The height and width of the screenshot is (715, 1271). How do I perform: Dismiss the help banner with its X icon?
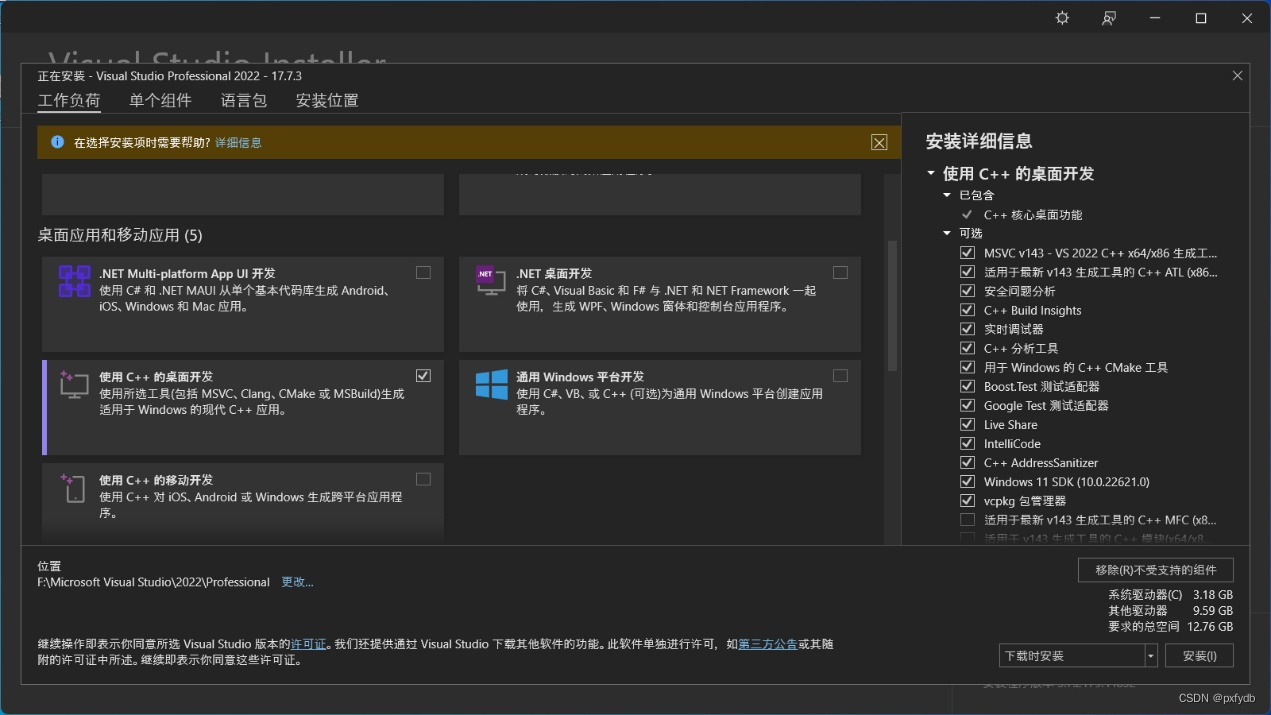[x=879, y=142]
